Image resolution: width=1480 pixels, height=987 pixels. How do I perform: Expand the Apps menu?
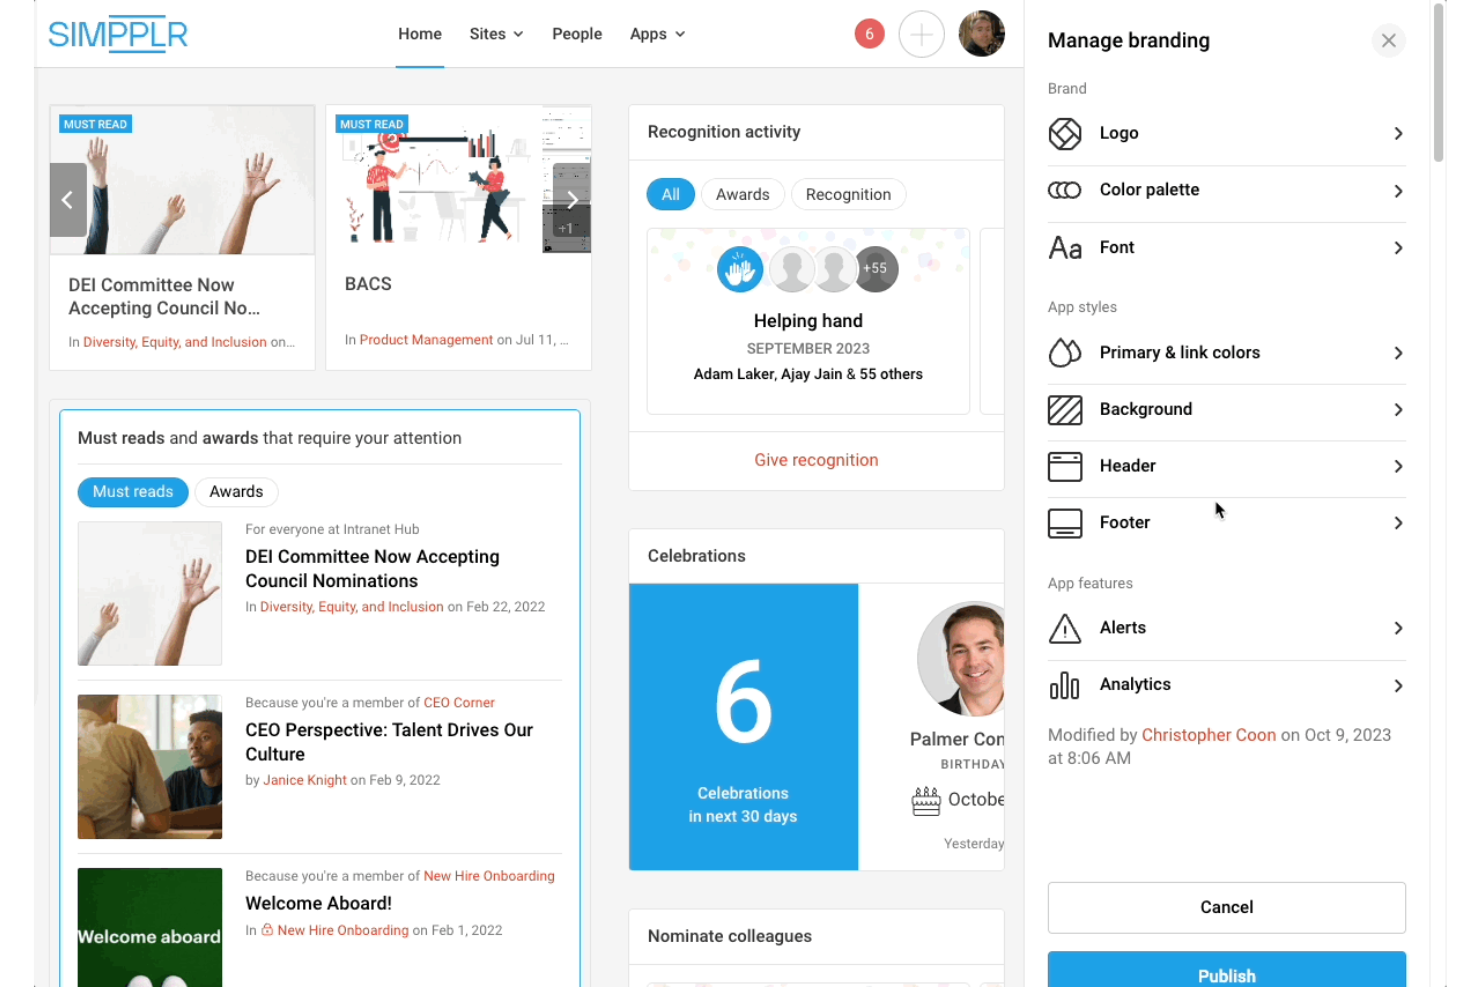[x=656, y=33]
